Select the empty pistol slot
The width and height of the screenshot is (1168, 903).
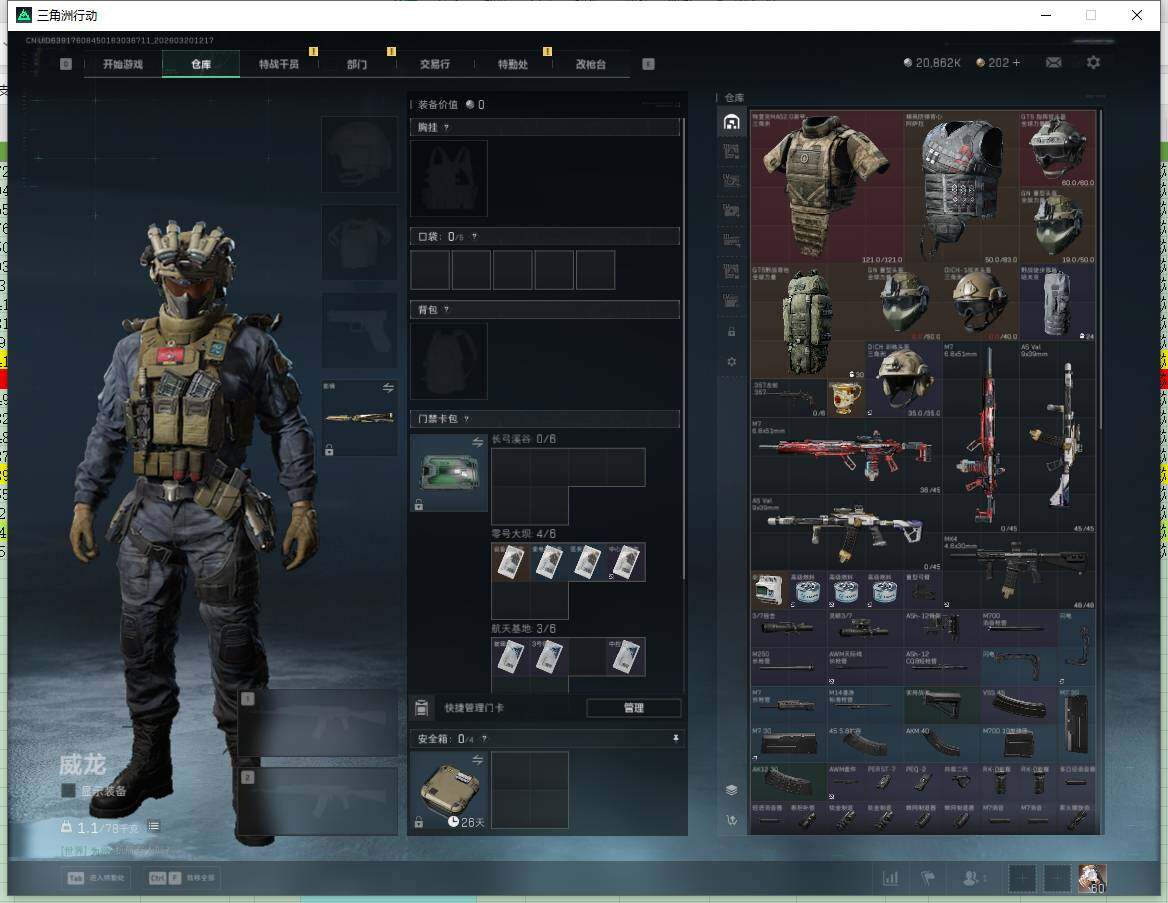pos(359,330)
